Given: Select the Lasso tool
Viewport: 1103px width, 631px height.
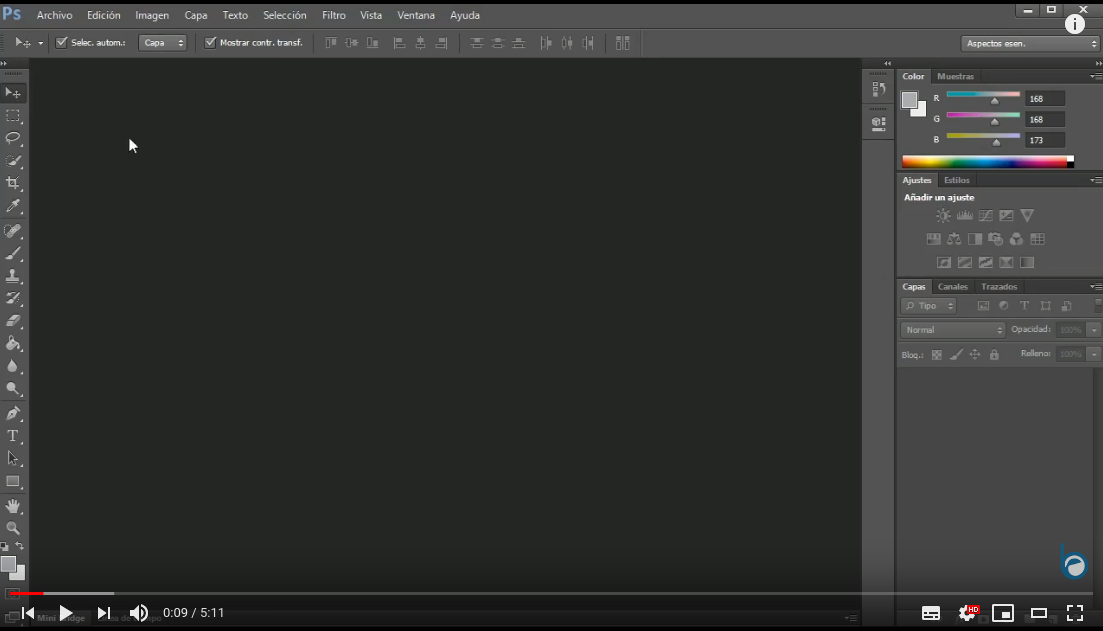Looking at the screenshot, I should pos(13,138).
